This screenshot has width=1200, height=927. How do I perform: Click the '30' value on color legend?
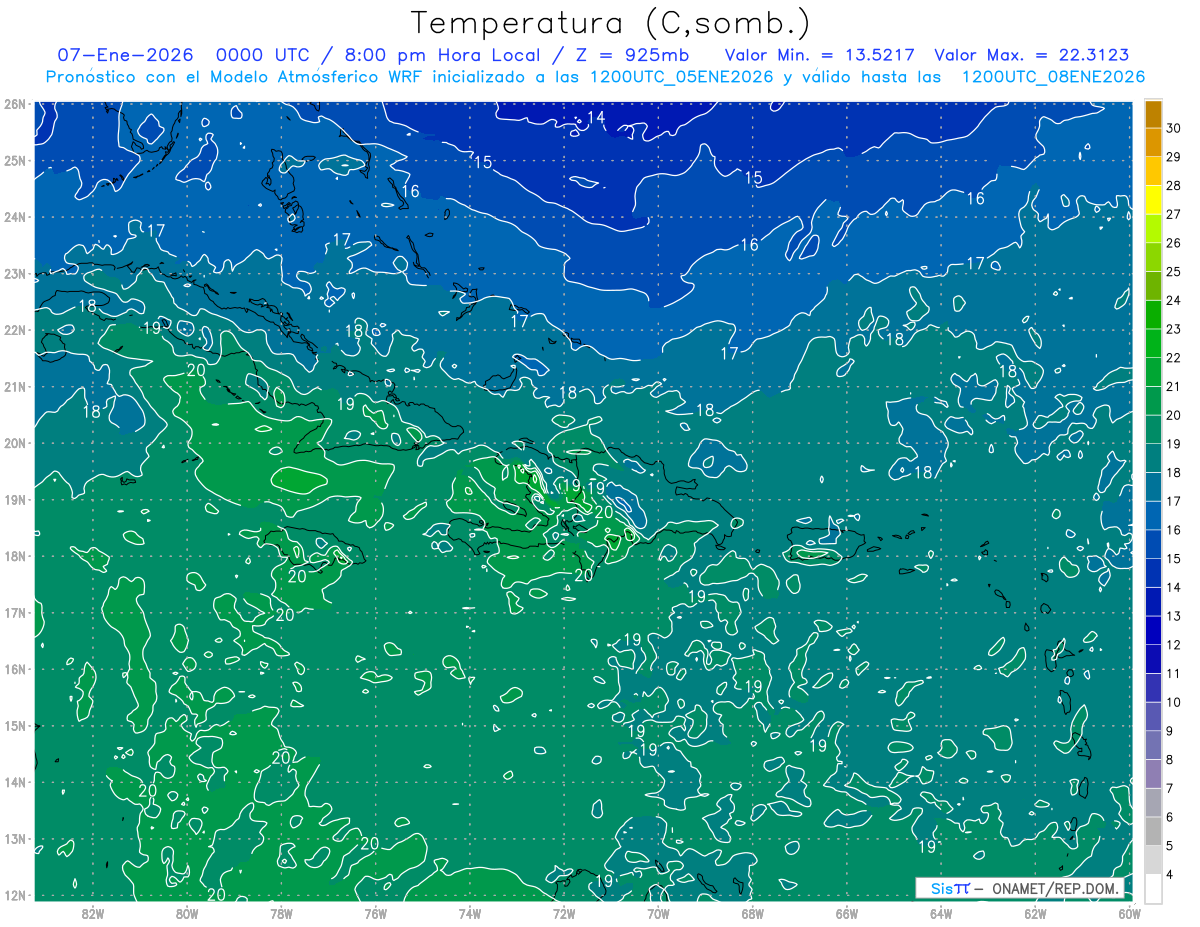tap(1174, 127)
